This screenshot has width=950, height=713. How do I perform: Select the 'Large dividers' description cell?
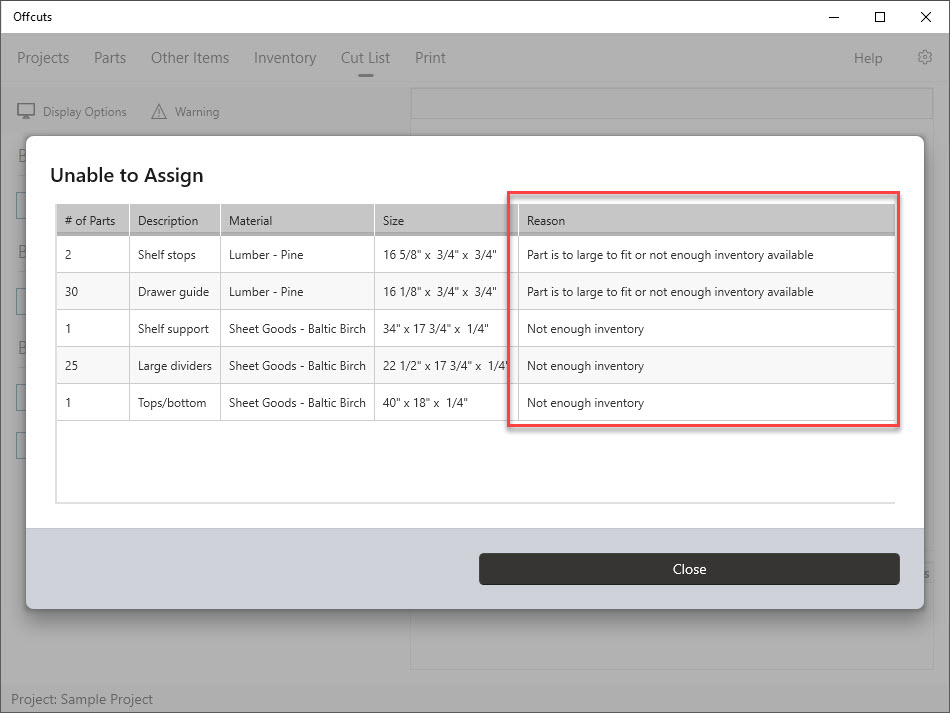click(x=174, y=366)
